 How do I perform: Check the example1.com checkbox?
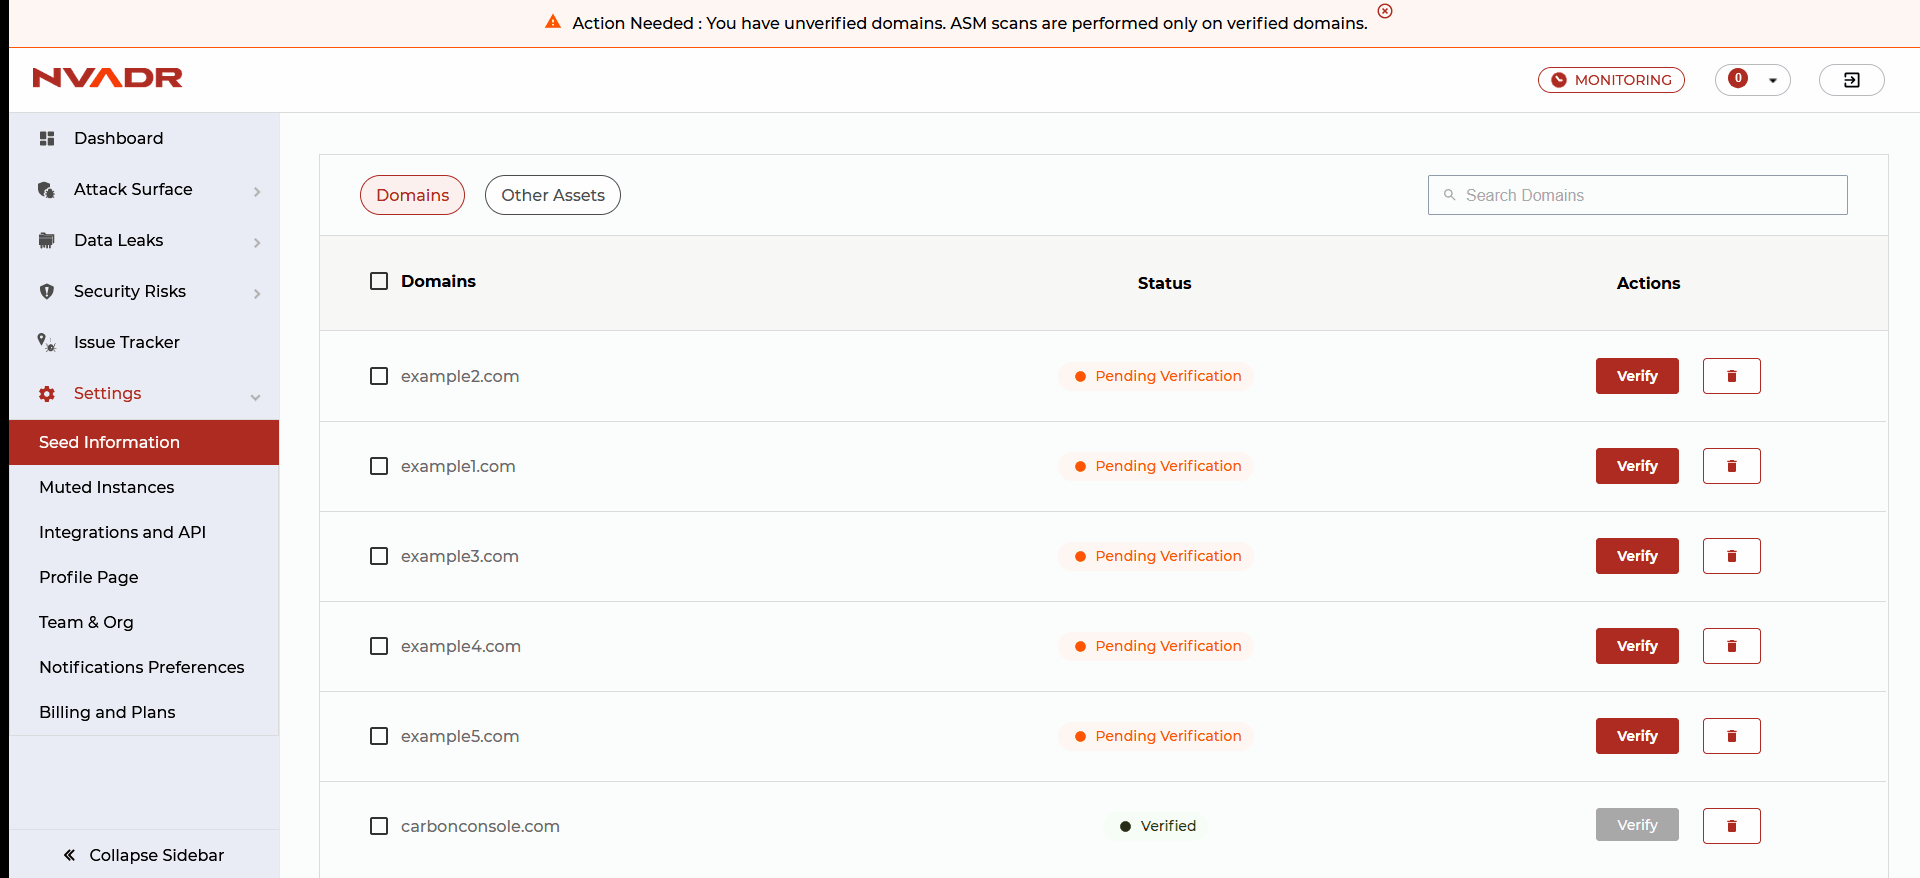coord(379,466)
